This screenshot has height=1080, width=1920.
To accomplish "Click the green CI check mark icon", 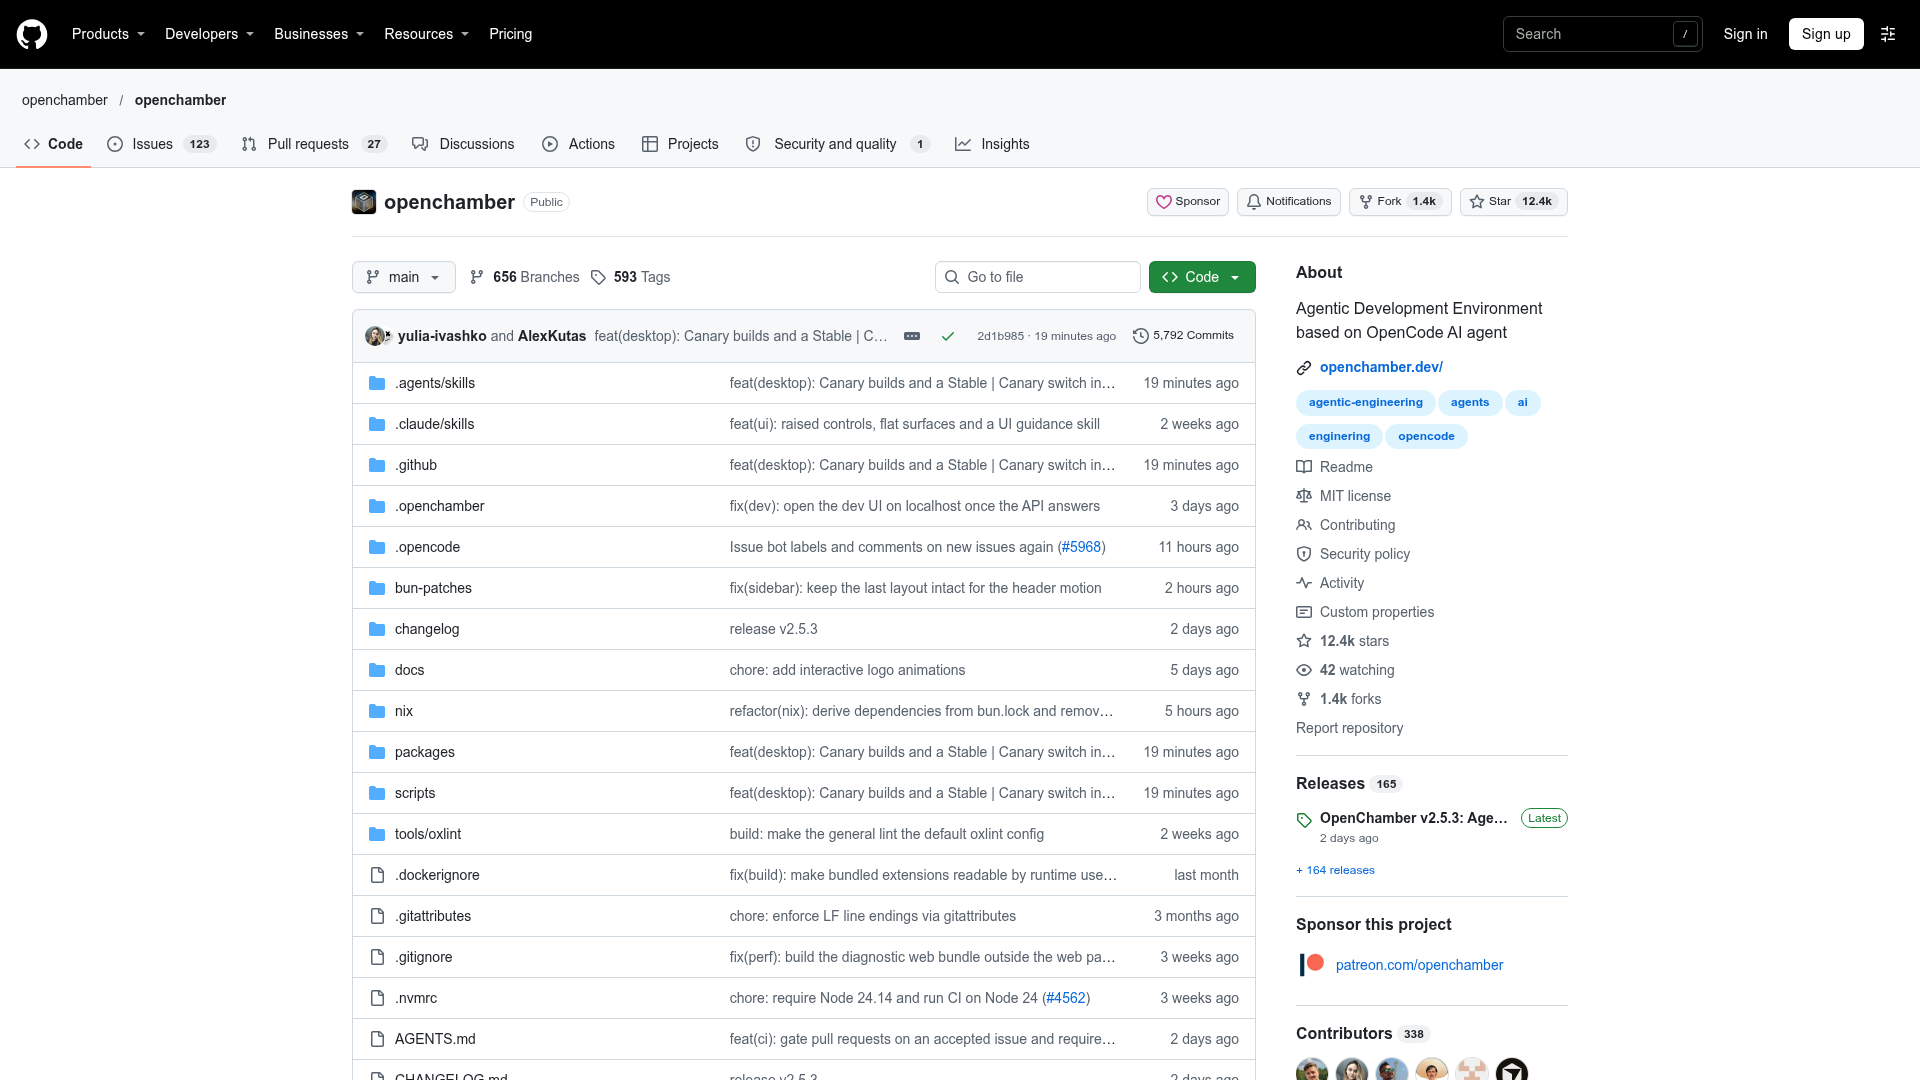I will click(x=948, y=336).
